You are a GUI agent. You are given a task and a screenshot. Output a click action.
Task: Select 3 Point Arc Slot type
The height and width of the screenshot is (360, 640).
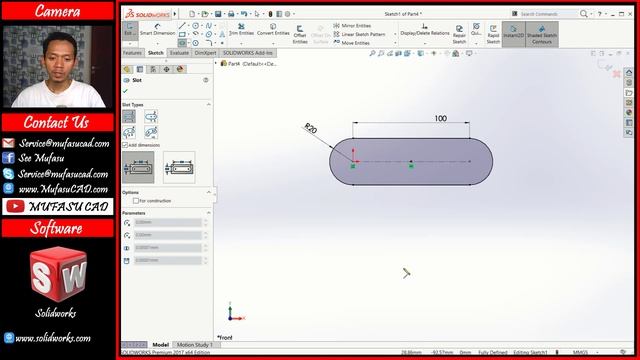click(129, 132)
